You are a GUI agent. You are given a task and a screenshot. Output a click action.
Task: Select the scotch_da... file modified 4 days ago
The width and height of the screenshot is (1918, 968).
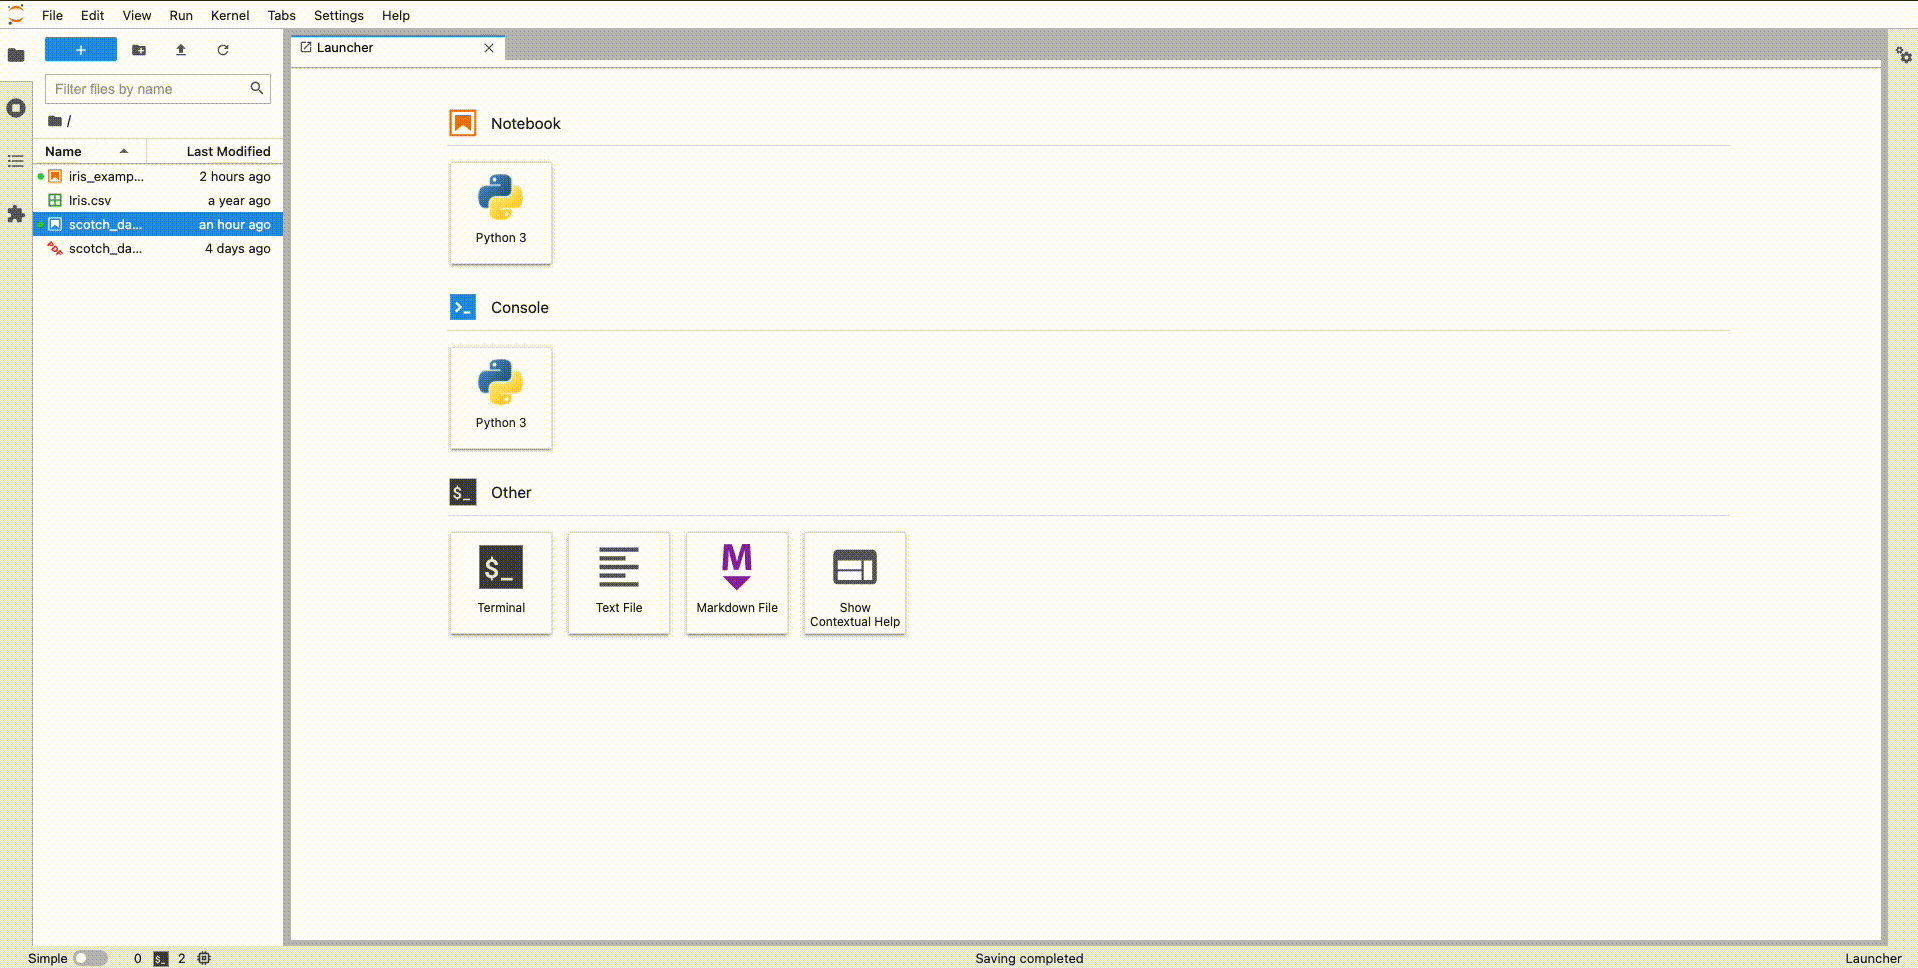[x=158, y=248]
